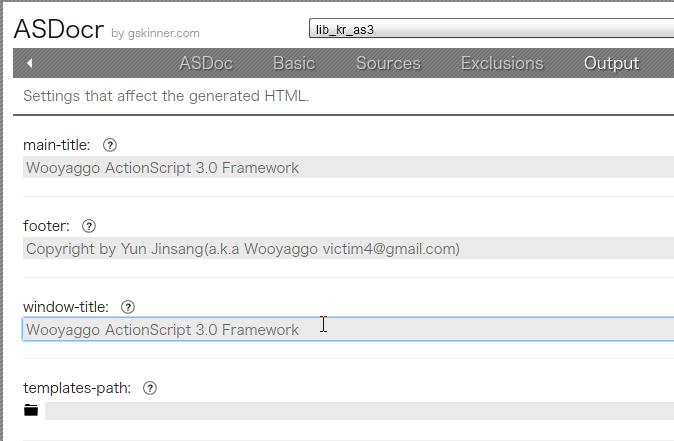The width and height of the screenshot is (674, 441).
Task: Click the 'main-title:' label
Action: click(56, 145)
